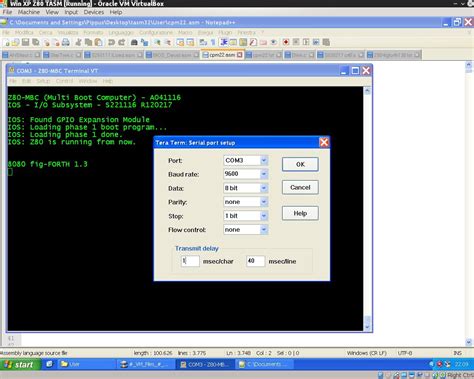This screenshot has width=474, height=379.
Task: Expand the Flow control dropdown
Action: click(264, 230)
